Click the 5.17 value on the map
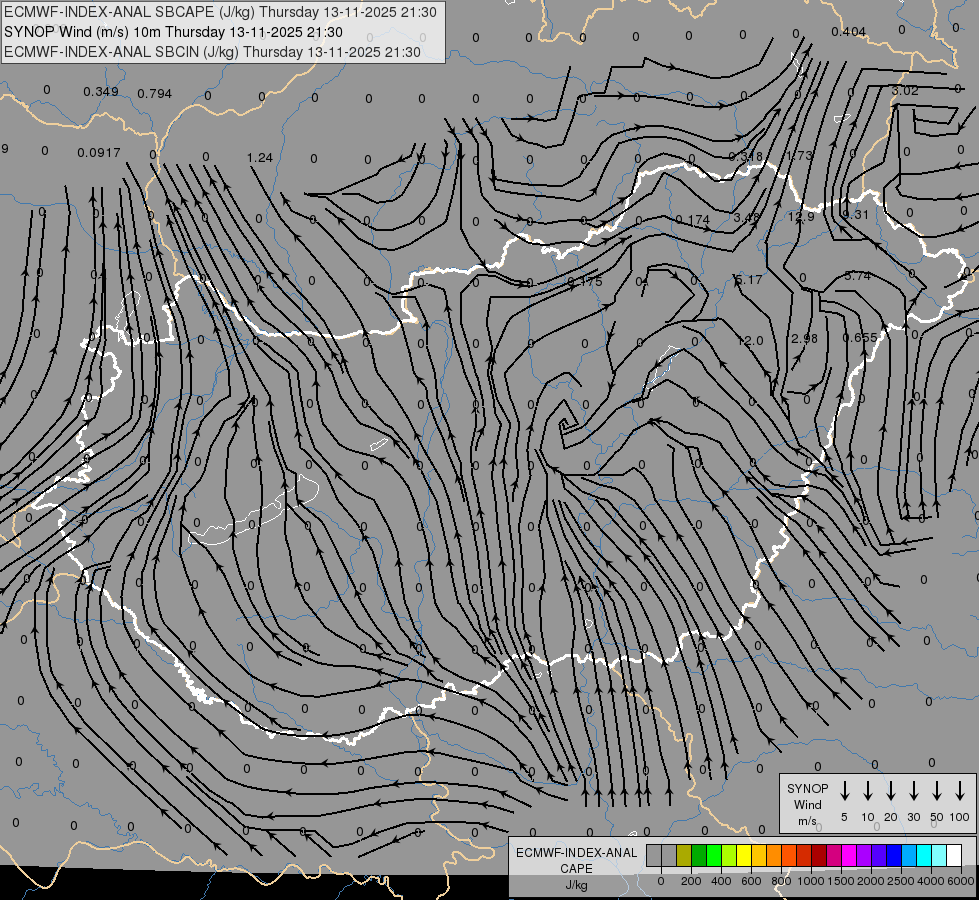 tap(749, 279)
